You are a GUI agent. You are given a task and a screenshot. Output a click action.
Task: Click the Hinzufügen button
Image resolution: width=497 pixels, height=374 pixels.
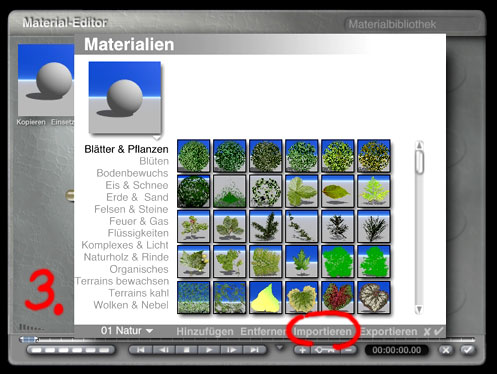pyautogui.click(x=205, y=331)
